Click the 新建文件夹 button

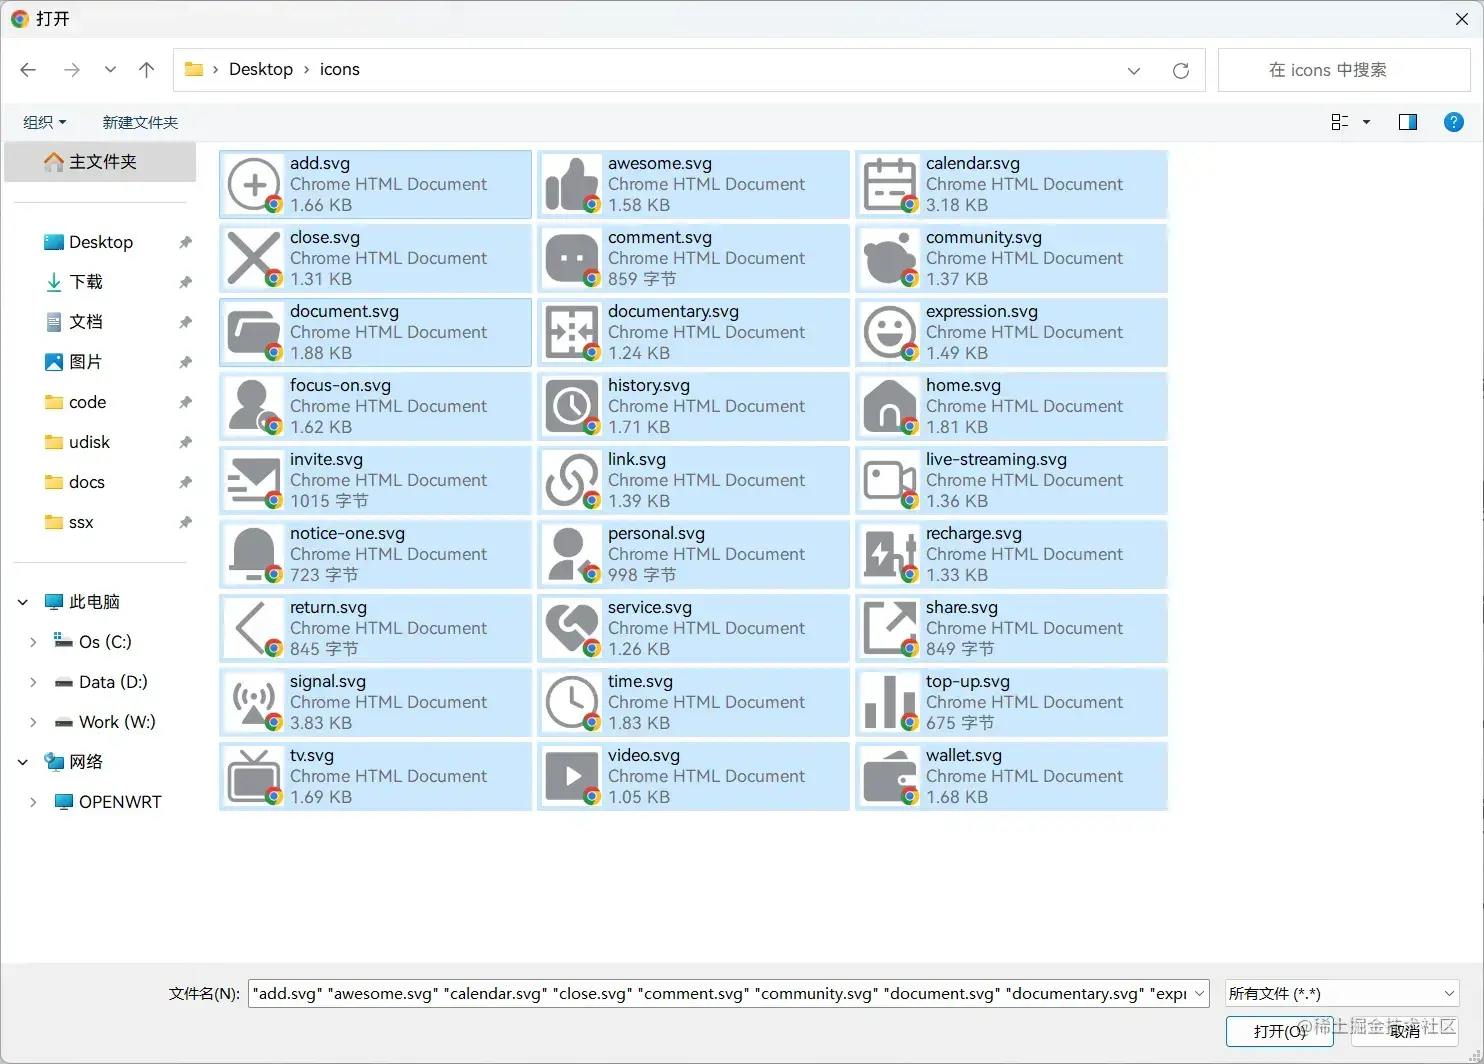point(140,122)
